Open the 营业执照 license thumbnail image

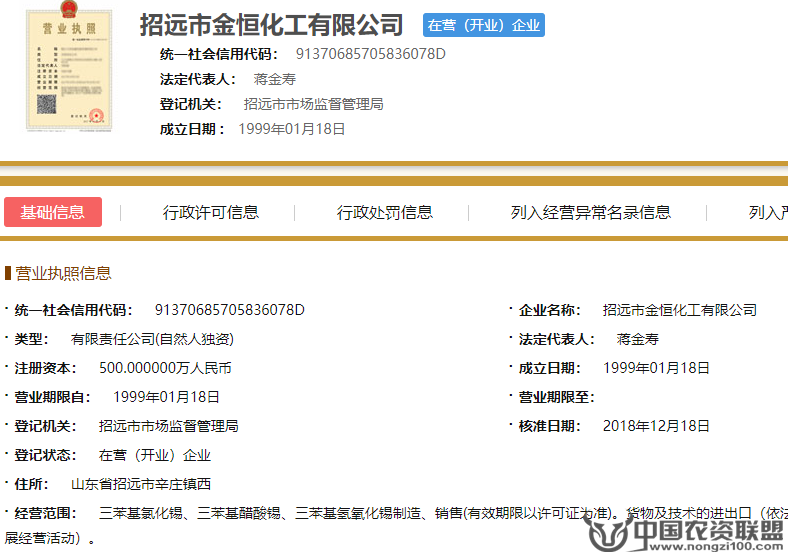click(69, 66)
